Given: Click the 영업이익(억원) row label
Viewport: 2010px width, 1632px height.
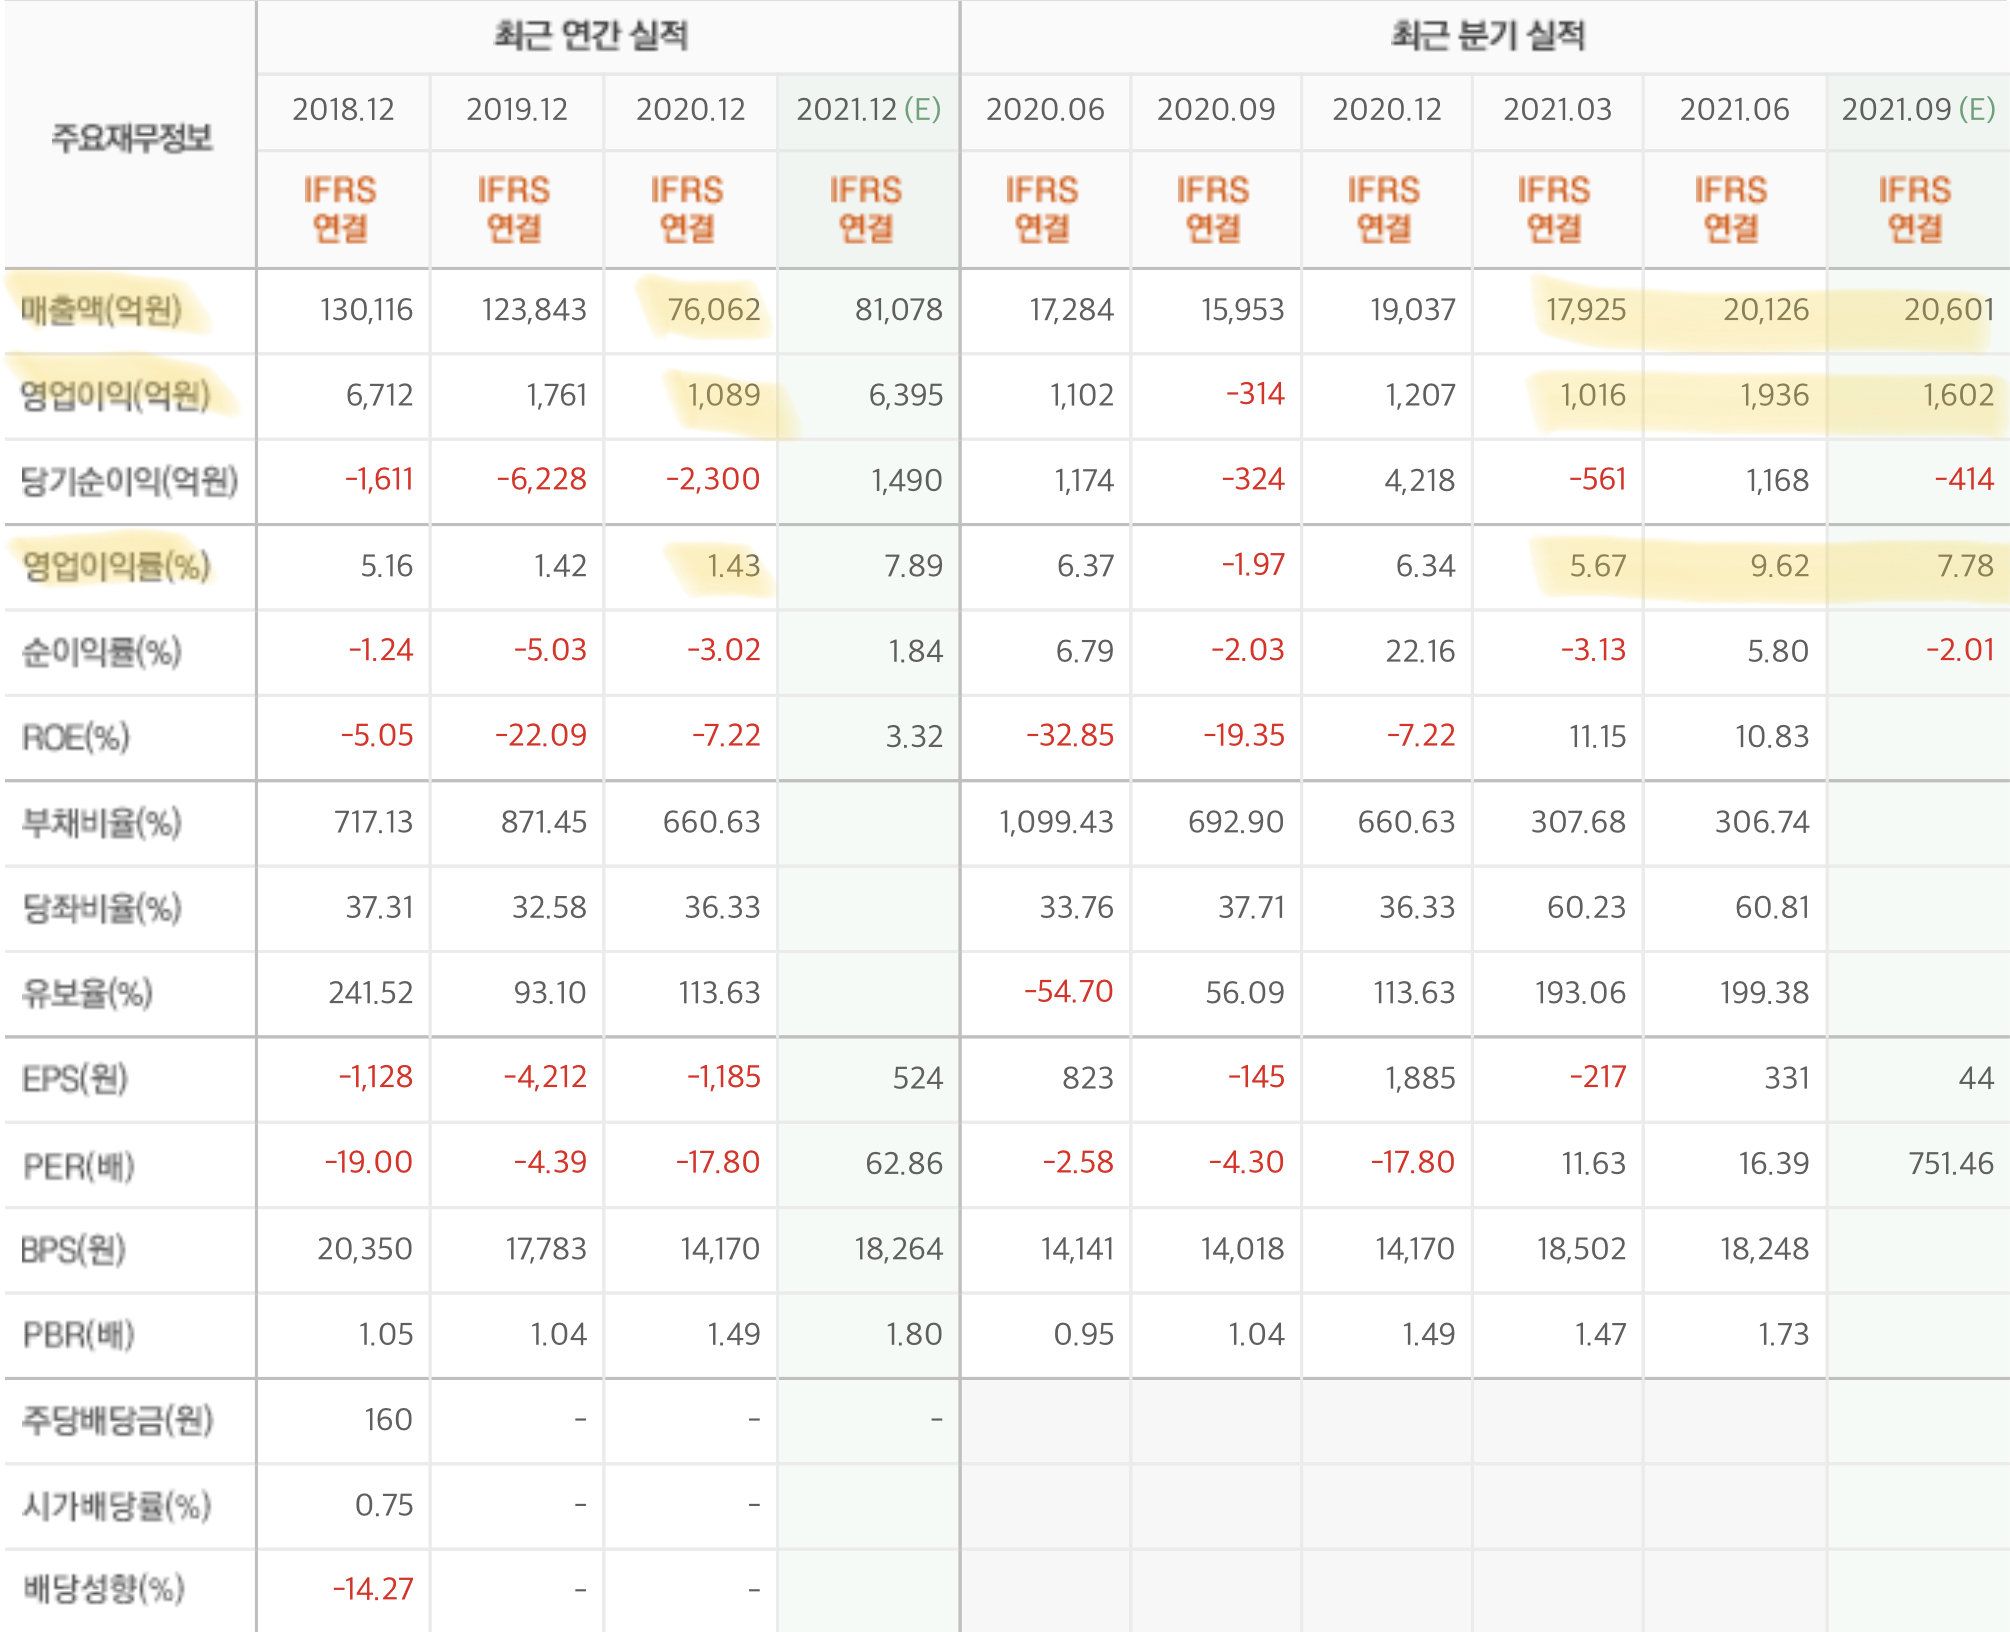Looking at the screenshot, I should point(115,396).
